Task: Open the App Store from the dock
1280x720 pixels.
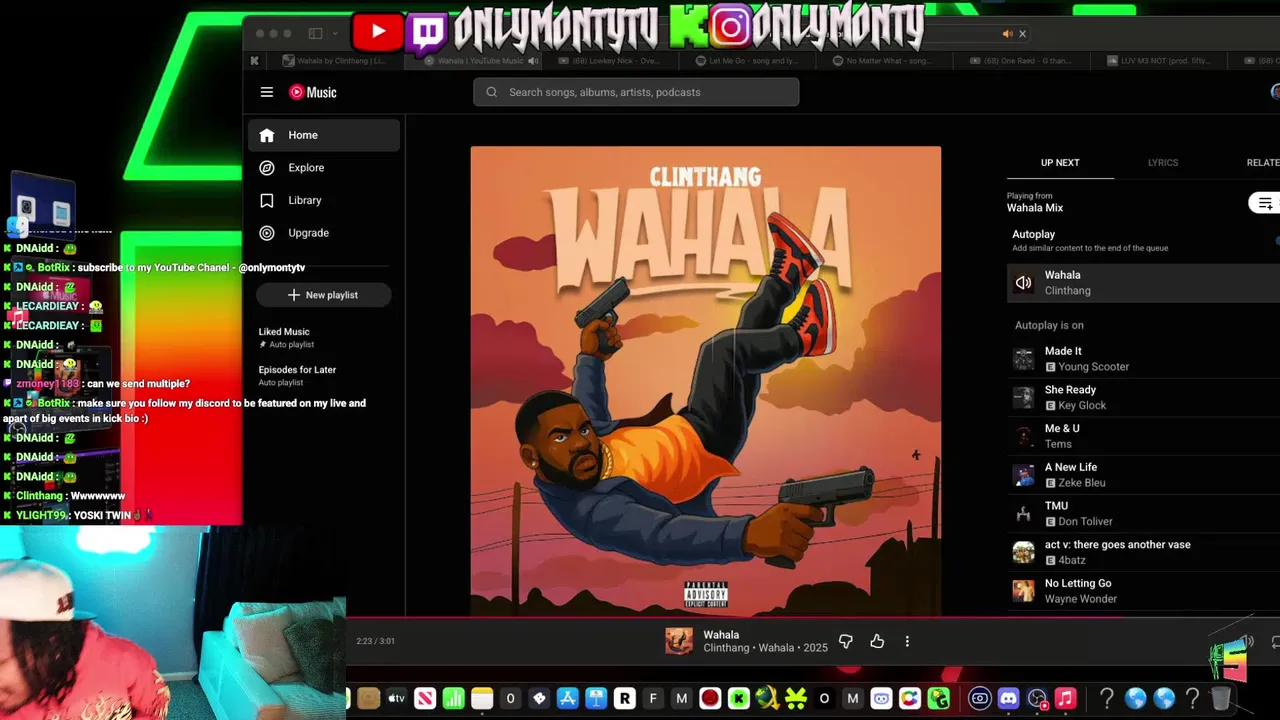Action: coord(567,698)
